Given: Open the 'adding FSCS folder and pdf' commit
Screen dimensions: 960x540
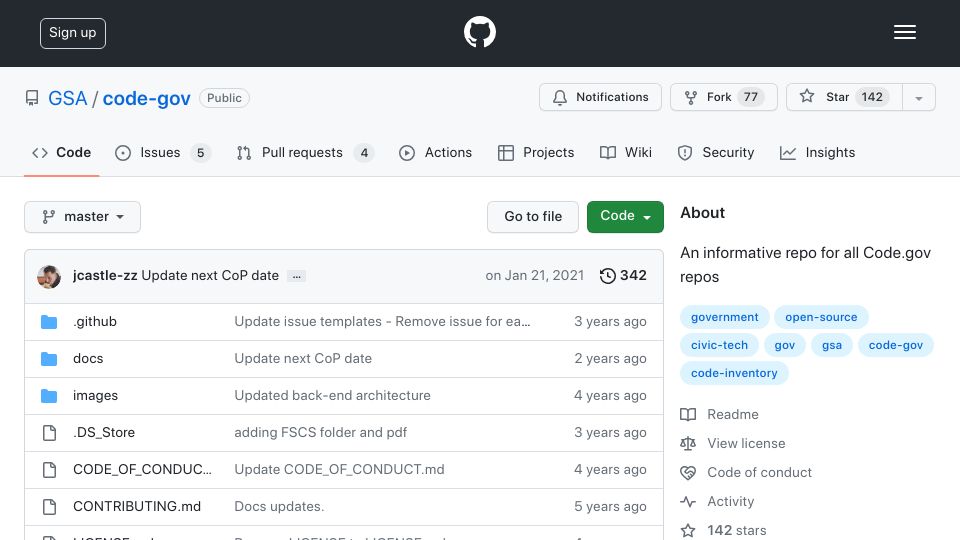Looking at the screenshot, I should click(x=321, y=432).
